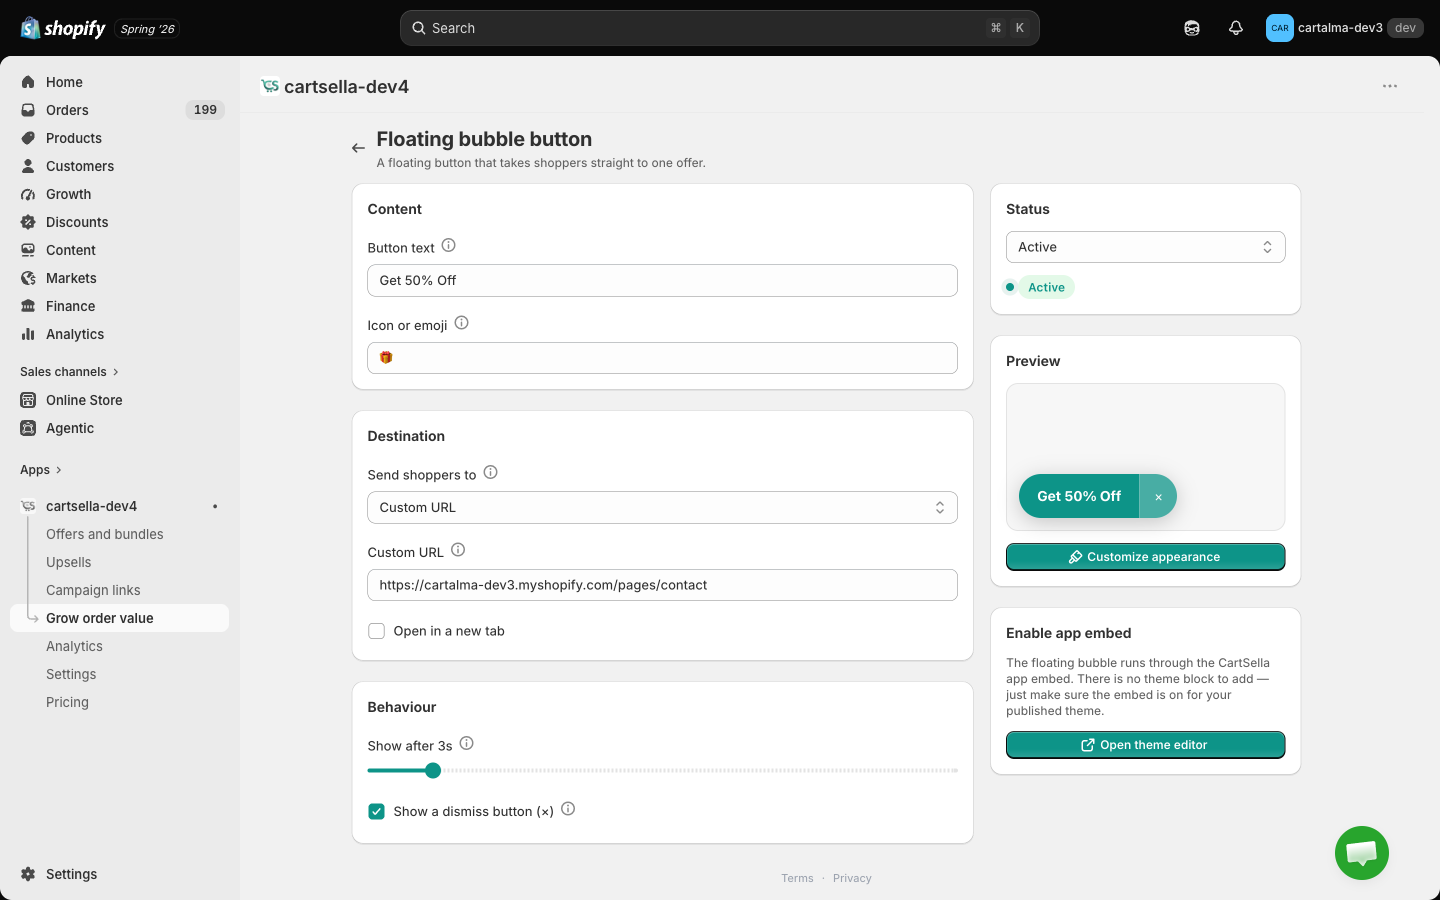Open the three-dot app menu

pos(1390,86)
